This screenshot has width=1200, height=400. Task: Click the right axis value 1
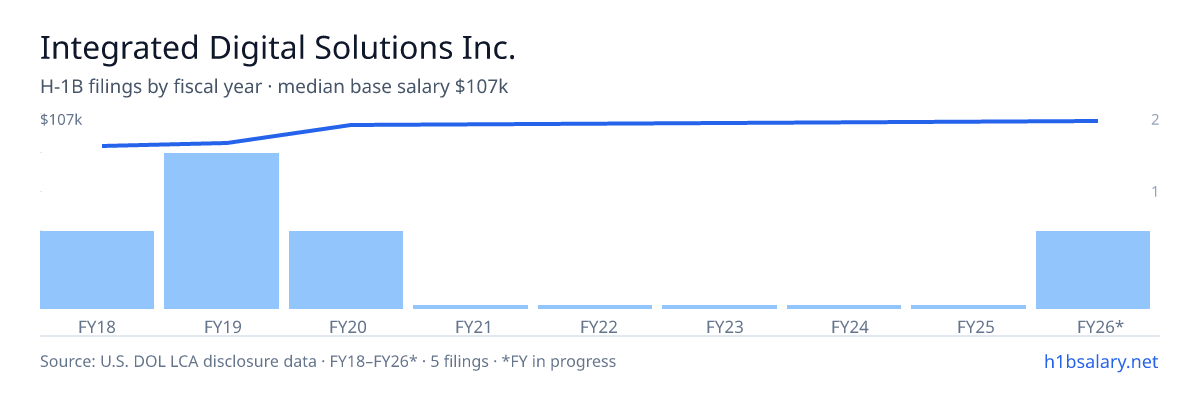(1155, 191)
